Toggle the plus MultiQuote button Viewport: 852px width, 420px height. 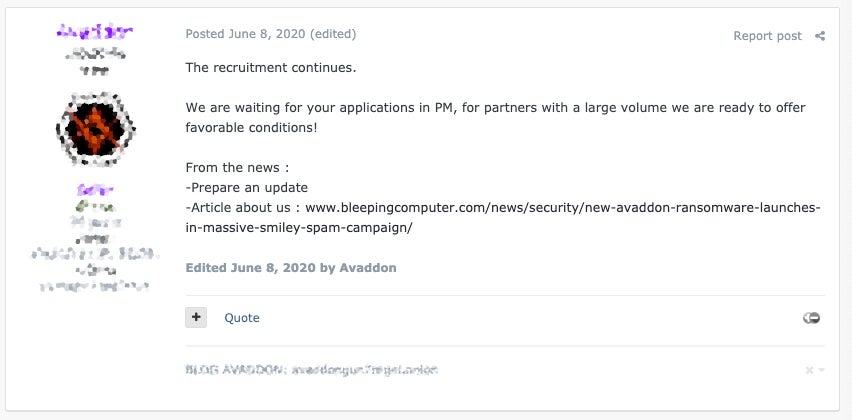pos(196,317)
